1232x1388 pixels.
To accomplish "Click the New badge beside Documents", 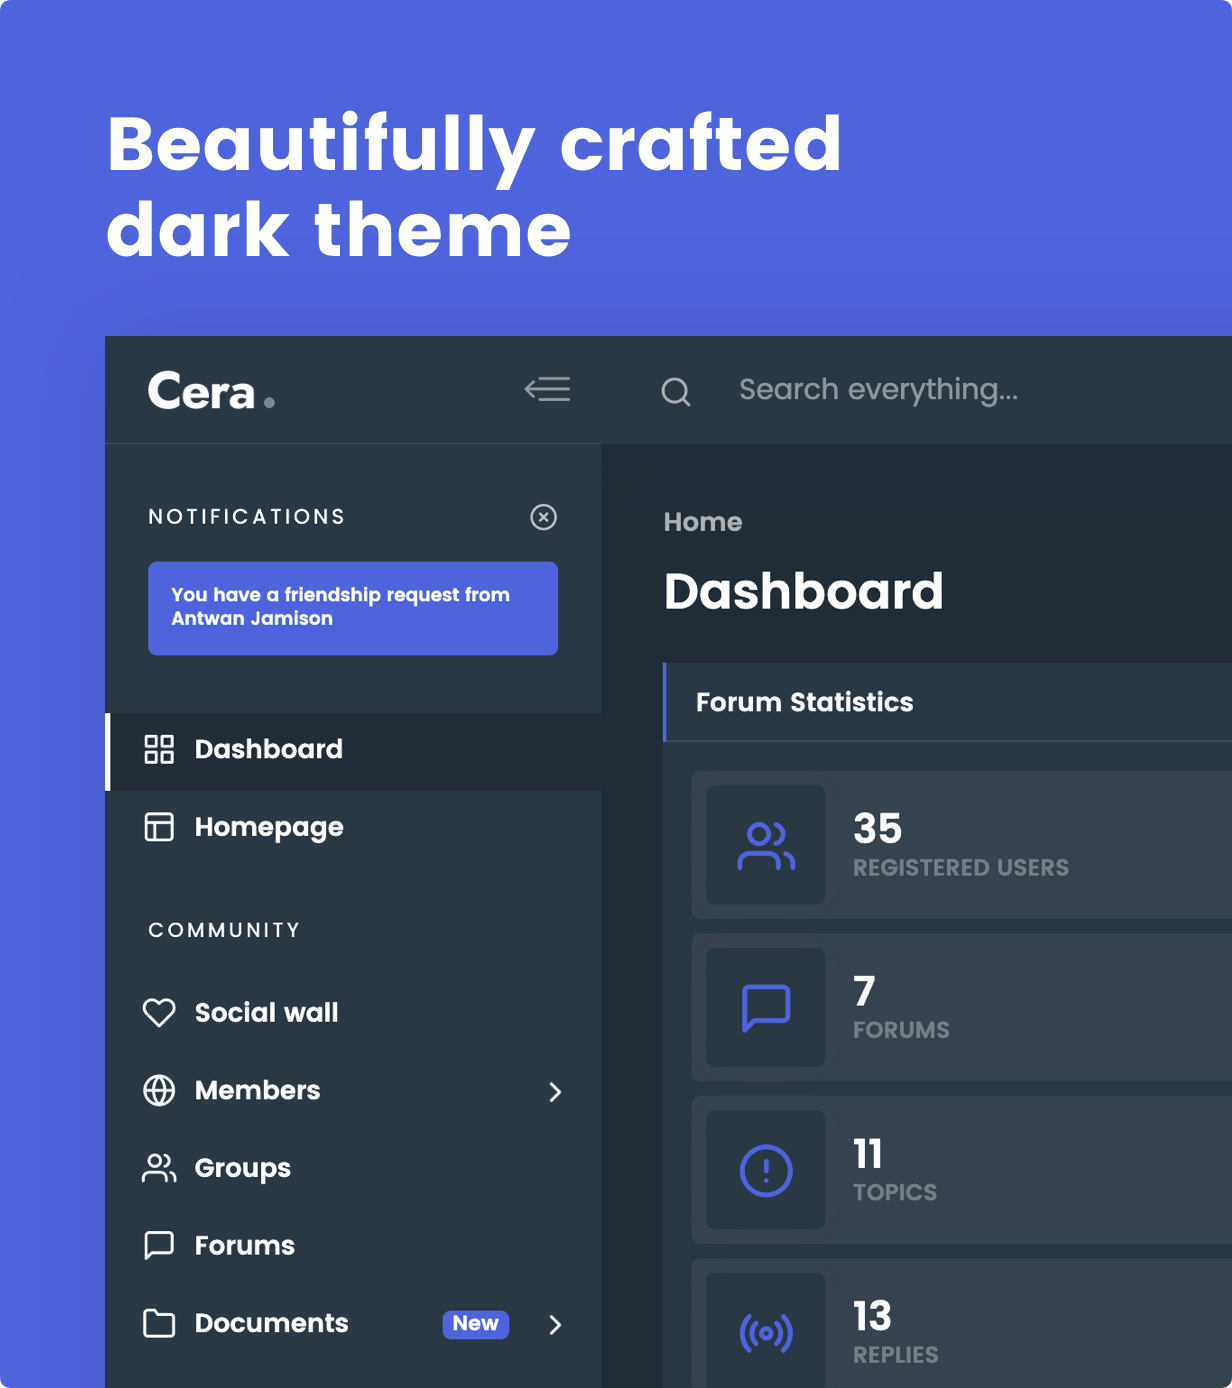I will click(475, 1324).
